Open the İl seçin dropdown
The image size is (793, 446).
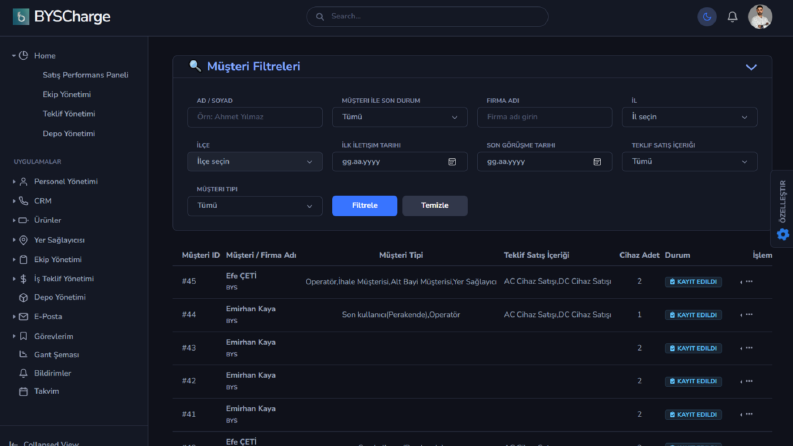(x=689, y=117)
